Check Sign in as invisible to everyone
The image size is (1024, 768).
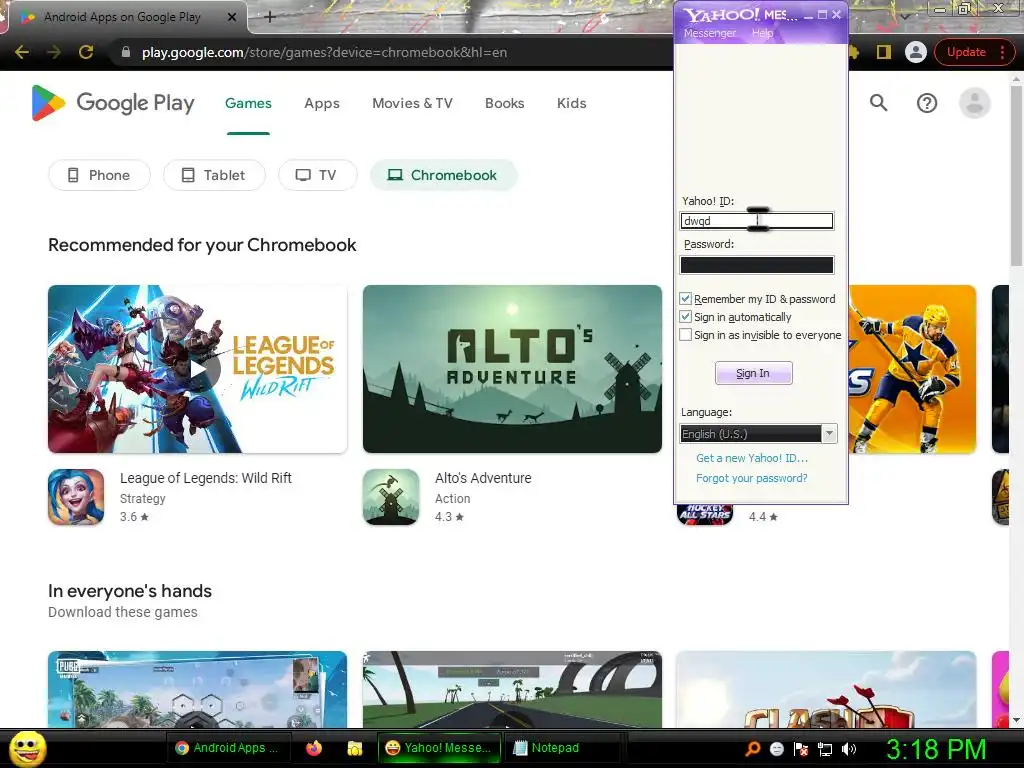(x=686, y=335)
